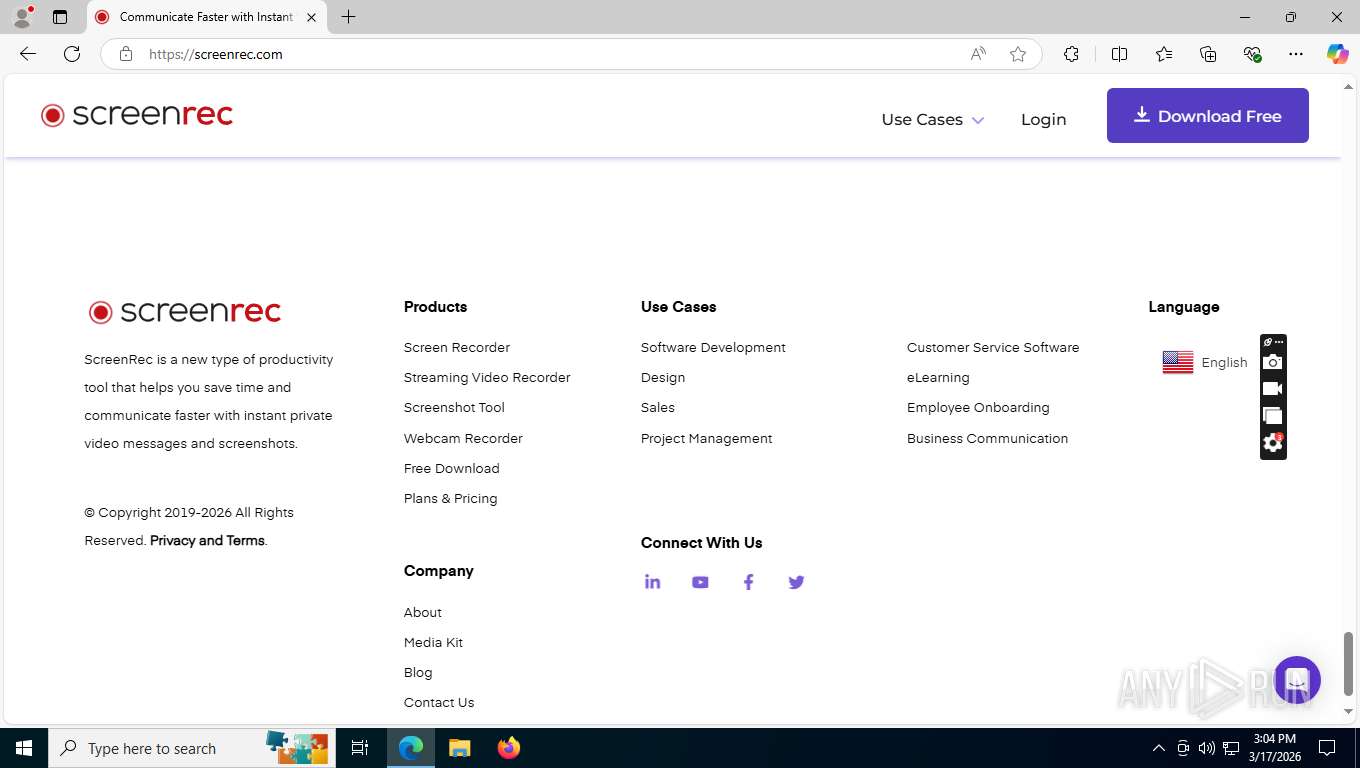Expand the Use Cases dropdown
The height and width of the screenshot is (768, 1360).
932,119
